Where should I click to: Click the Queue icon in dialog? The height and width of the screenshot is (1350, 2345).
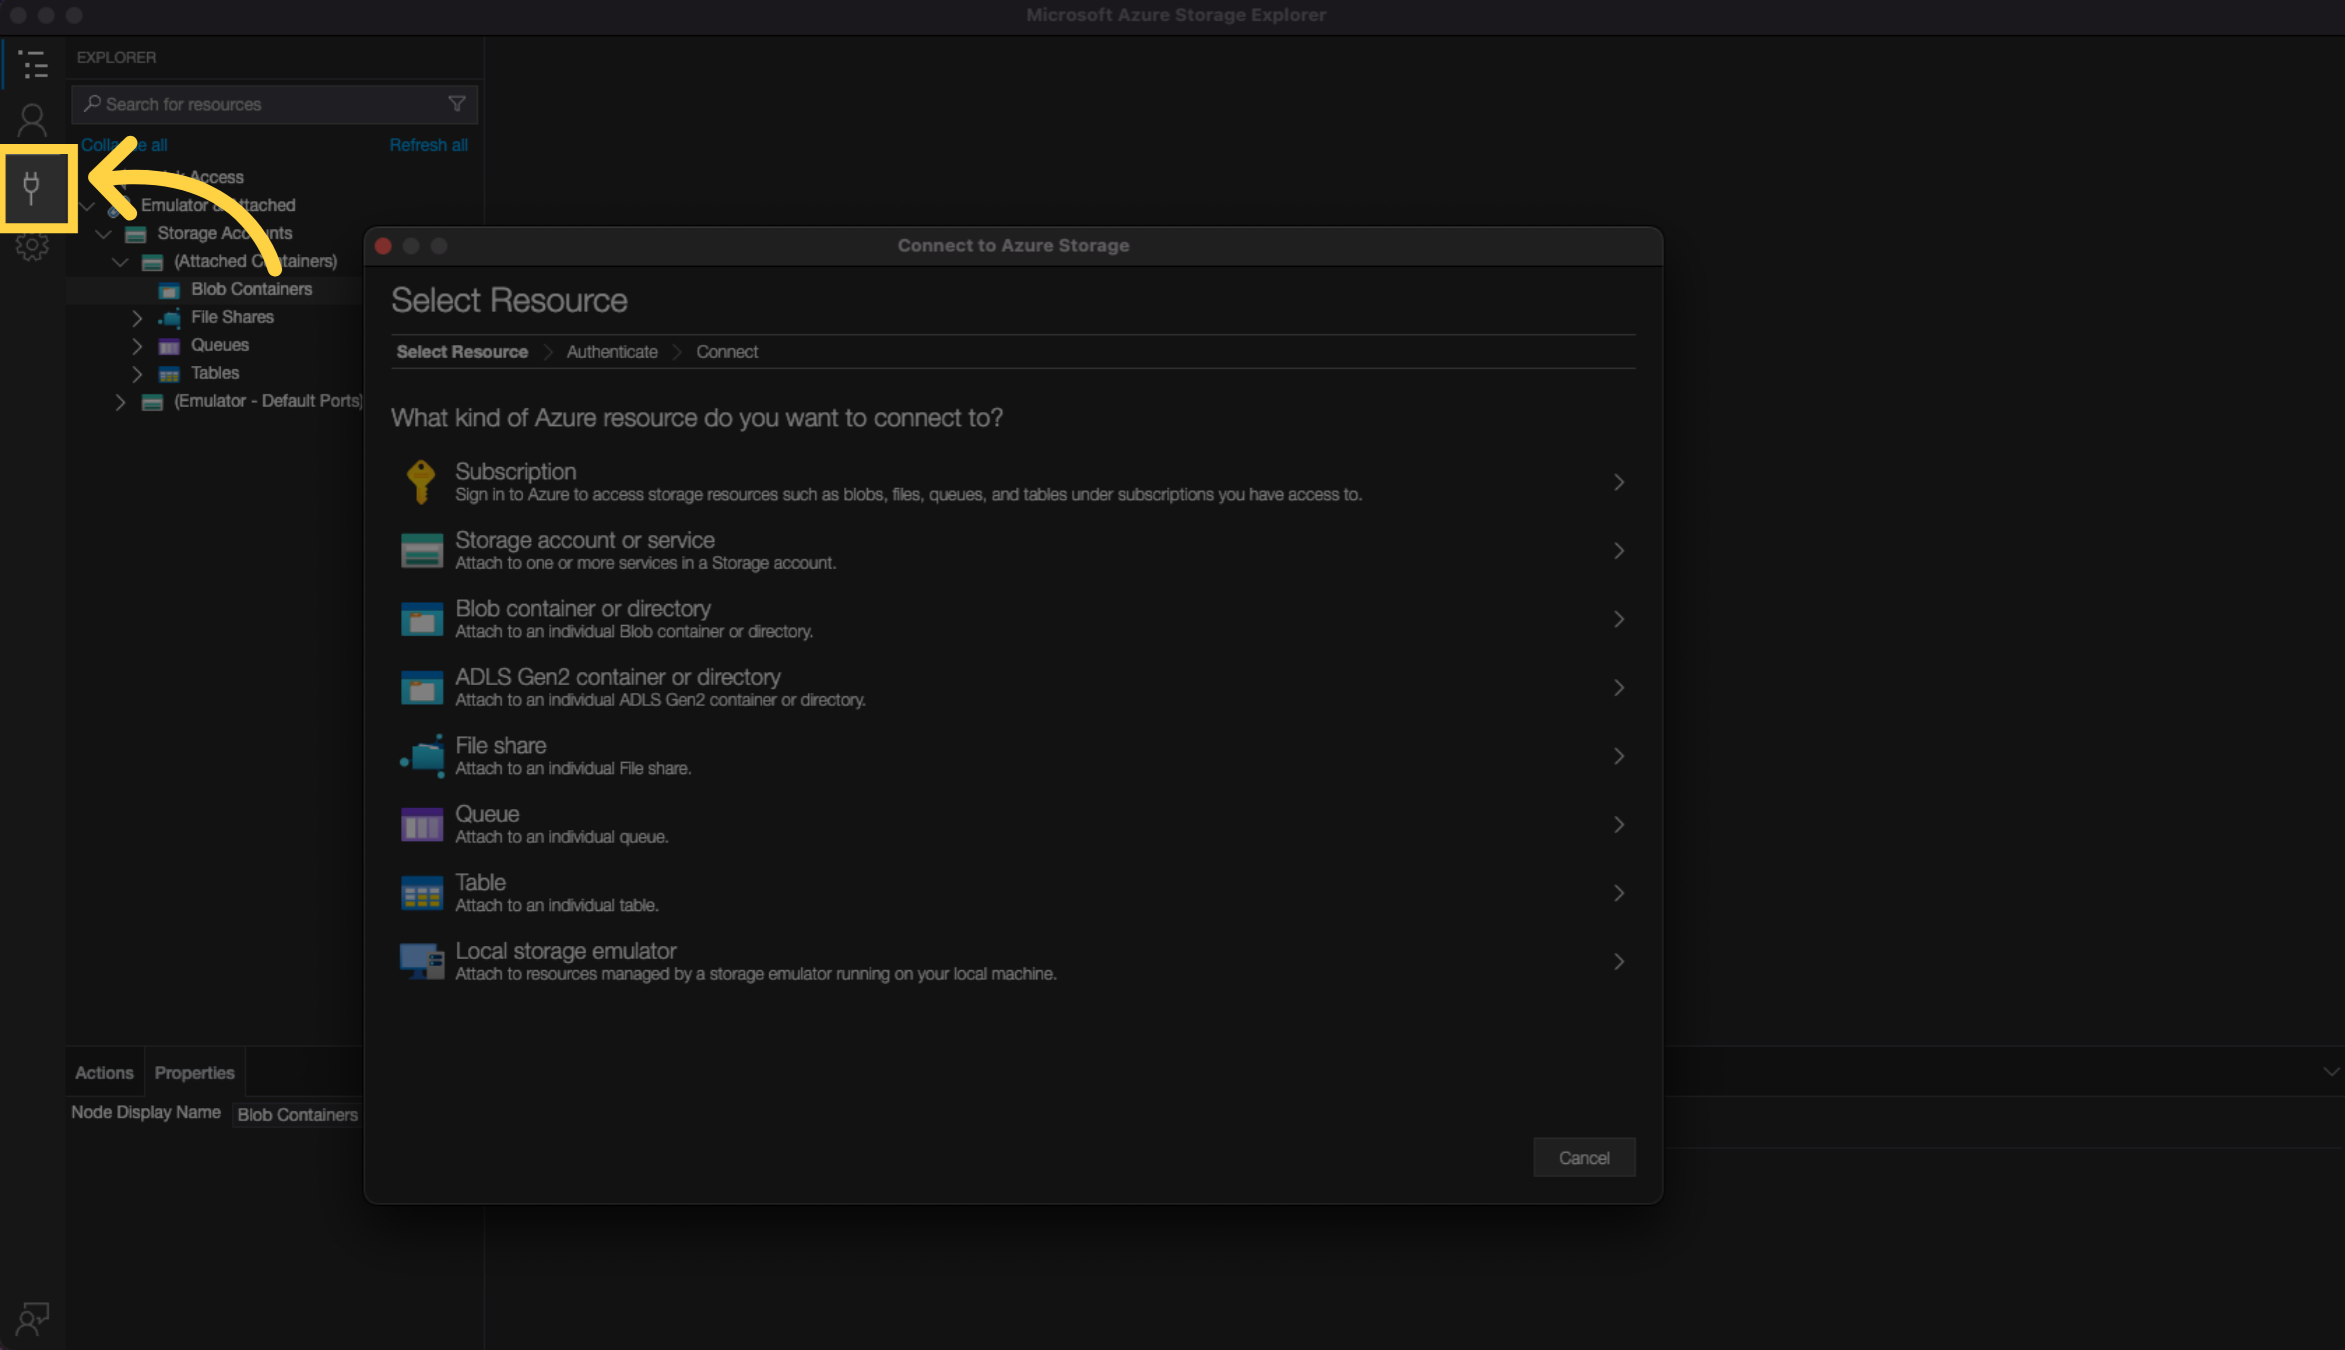[x=421, y=825]
